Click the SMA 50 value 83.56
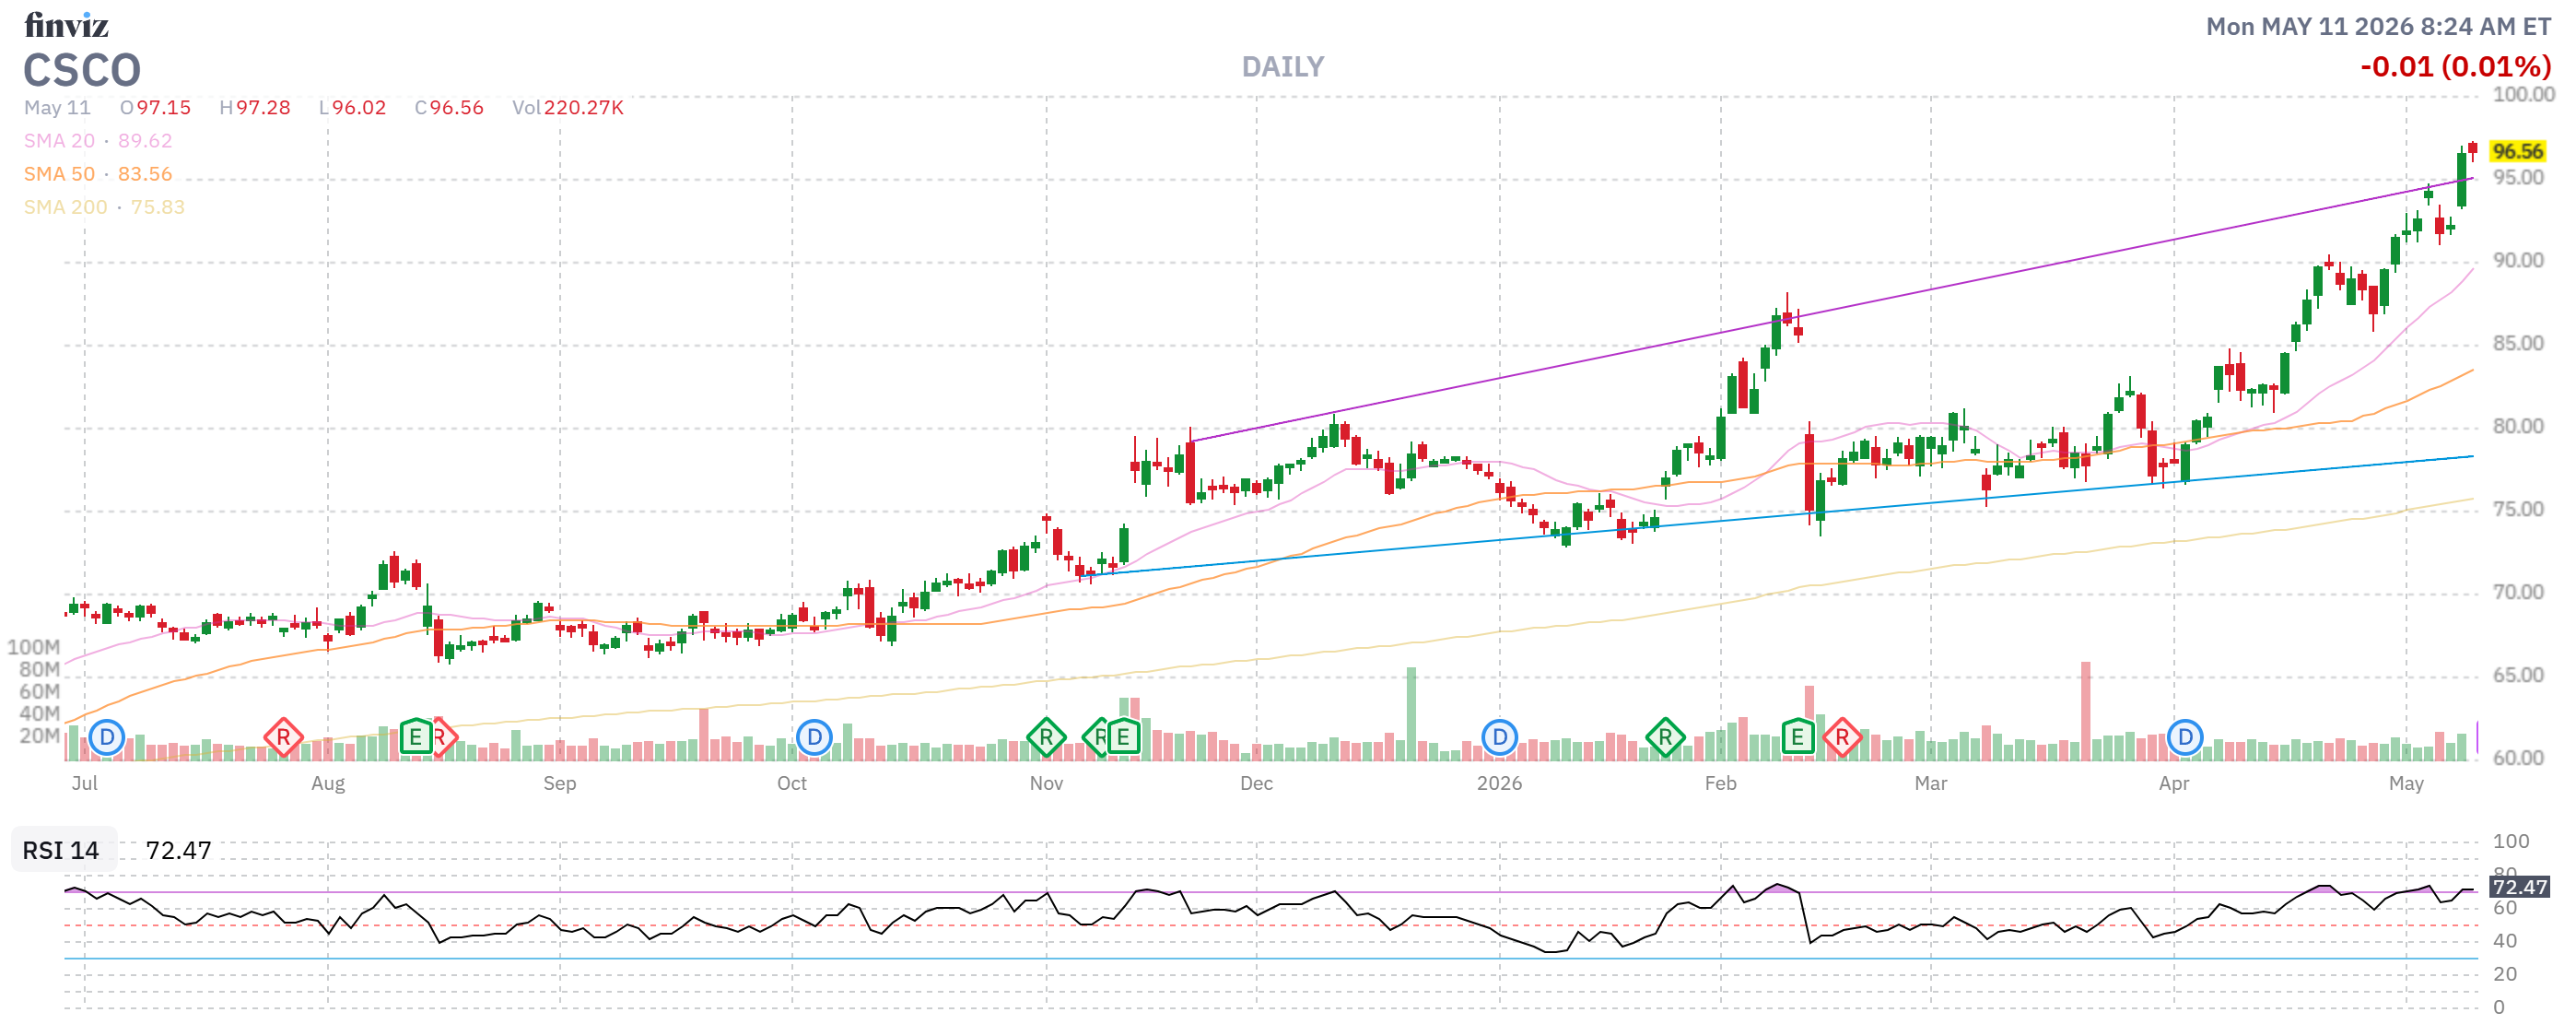2576x1036 pixels. 145,174
